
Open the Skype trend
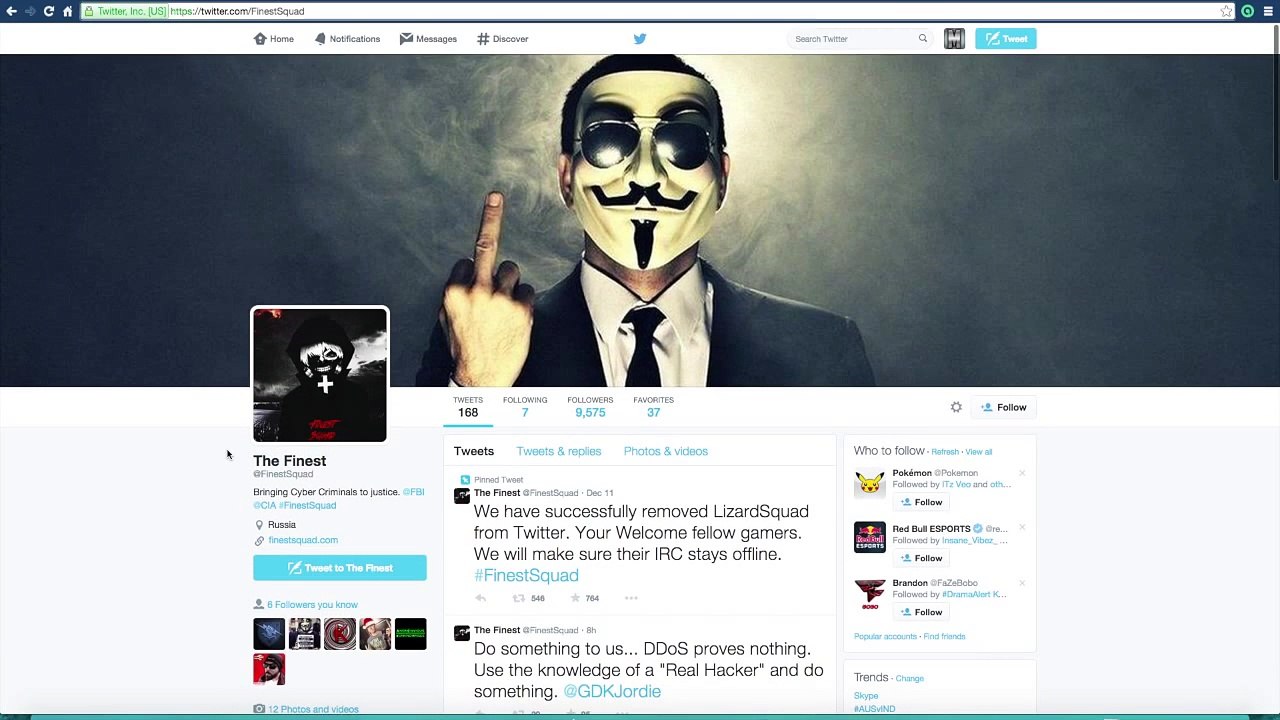point(866,696)
